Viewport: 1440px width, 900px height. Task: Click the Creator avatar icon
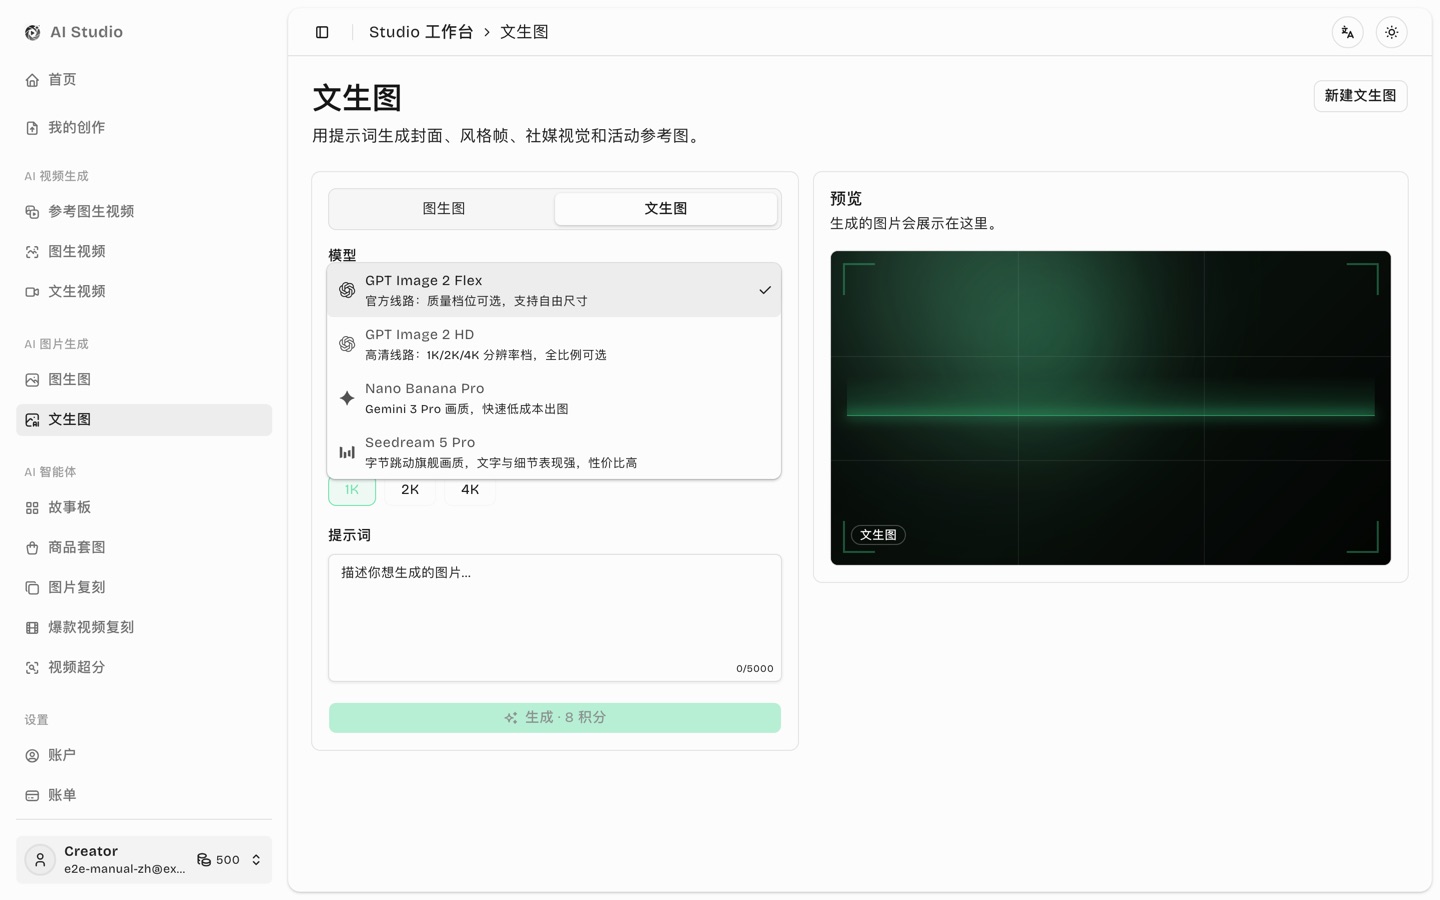(x=40, y=860)
